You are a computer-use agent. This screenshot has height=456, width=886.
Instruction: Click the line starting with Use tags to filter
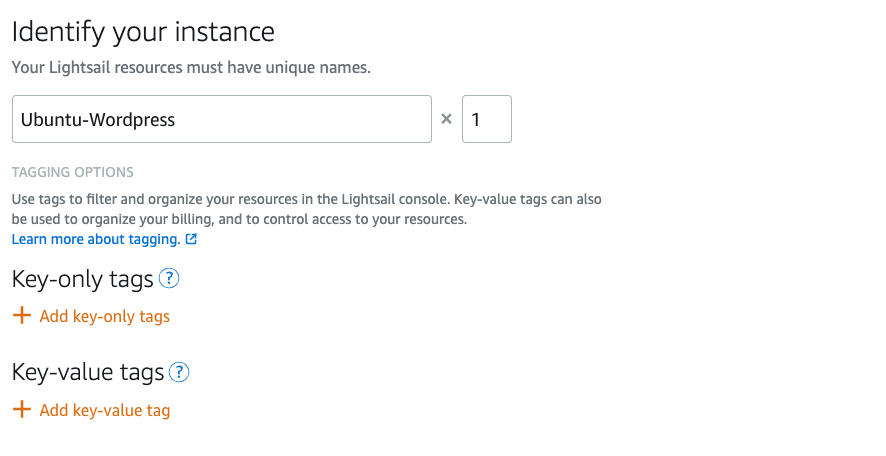coord(306,199)
